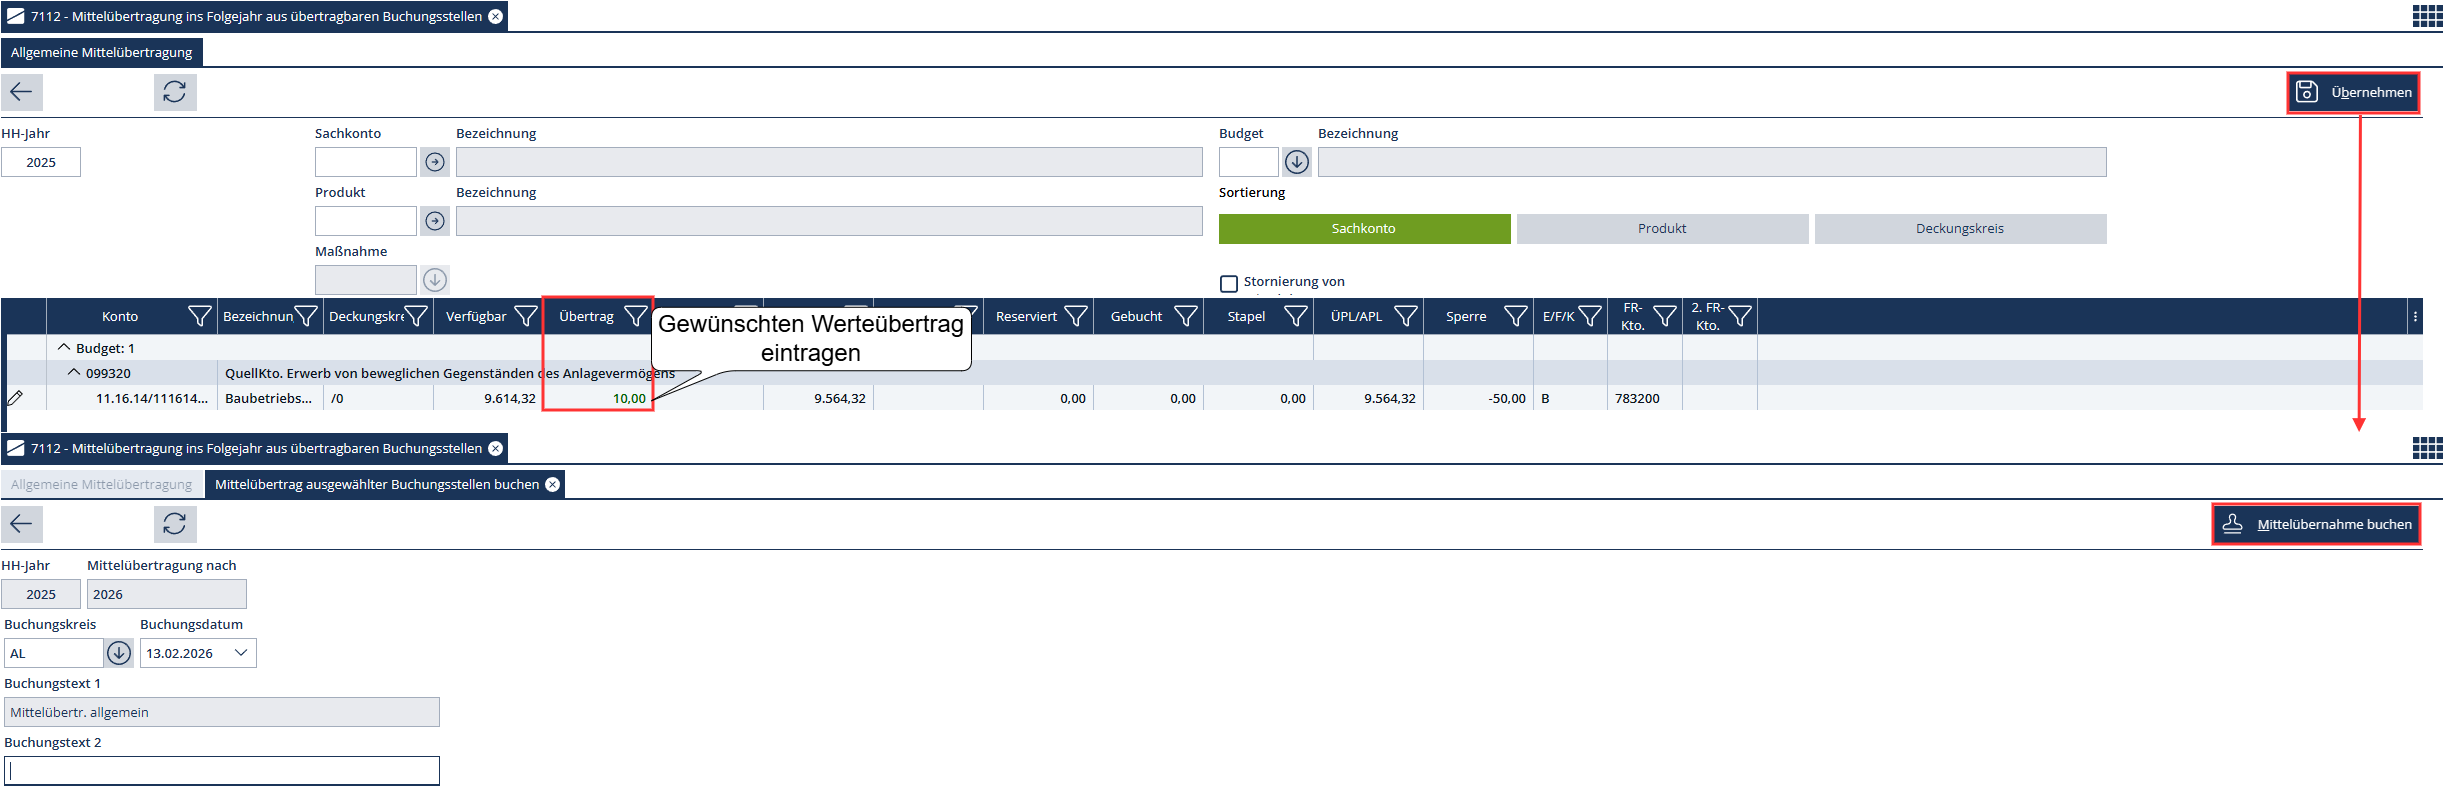Select Produkt sorting option
2448x805 pixels.
point(1661,229)
